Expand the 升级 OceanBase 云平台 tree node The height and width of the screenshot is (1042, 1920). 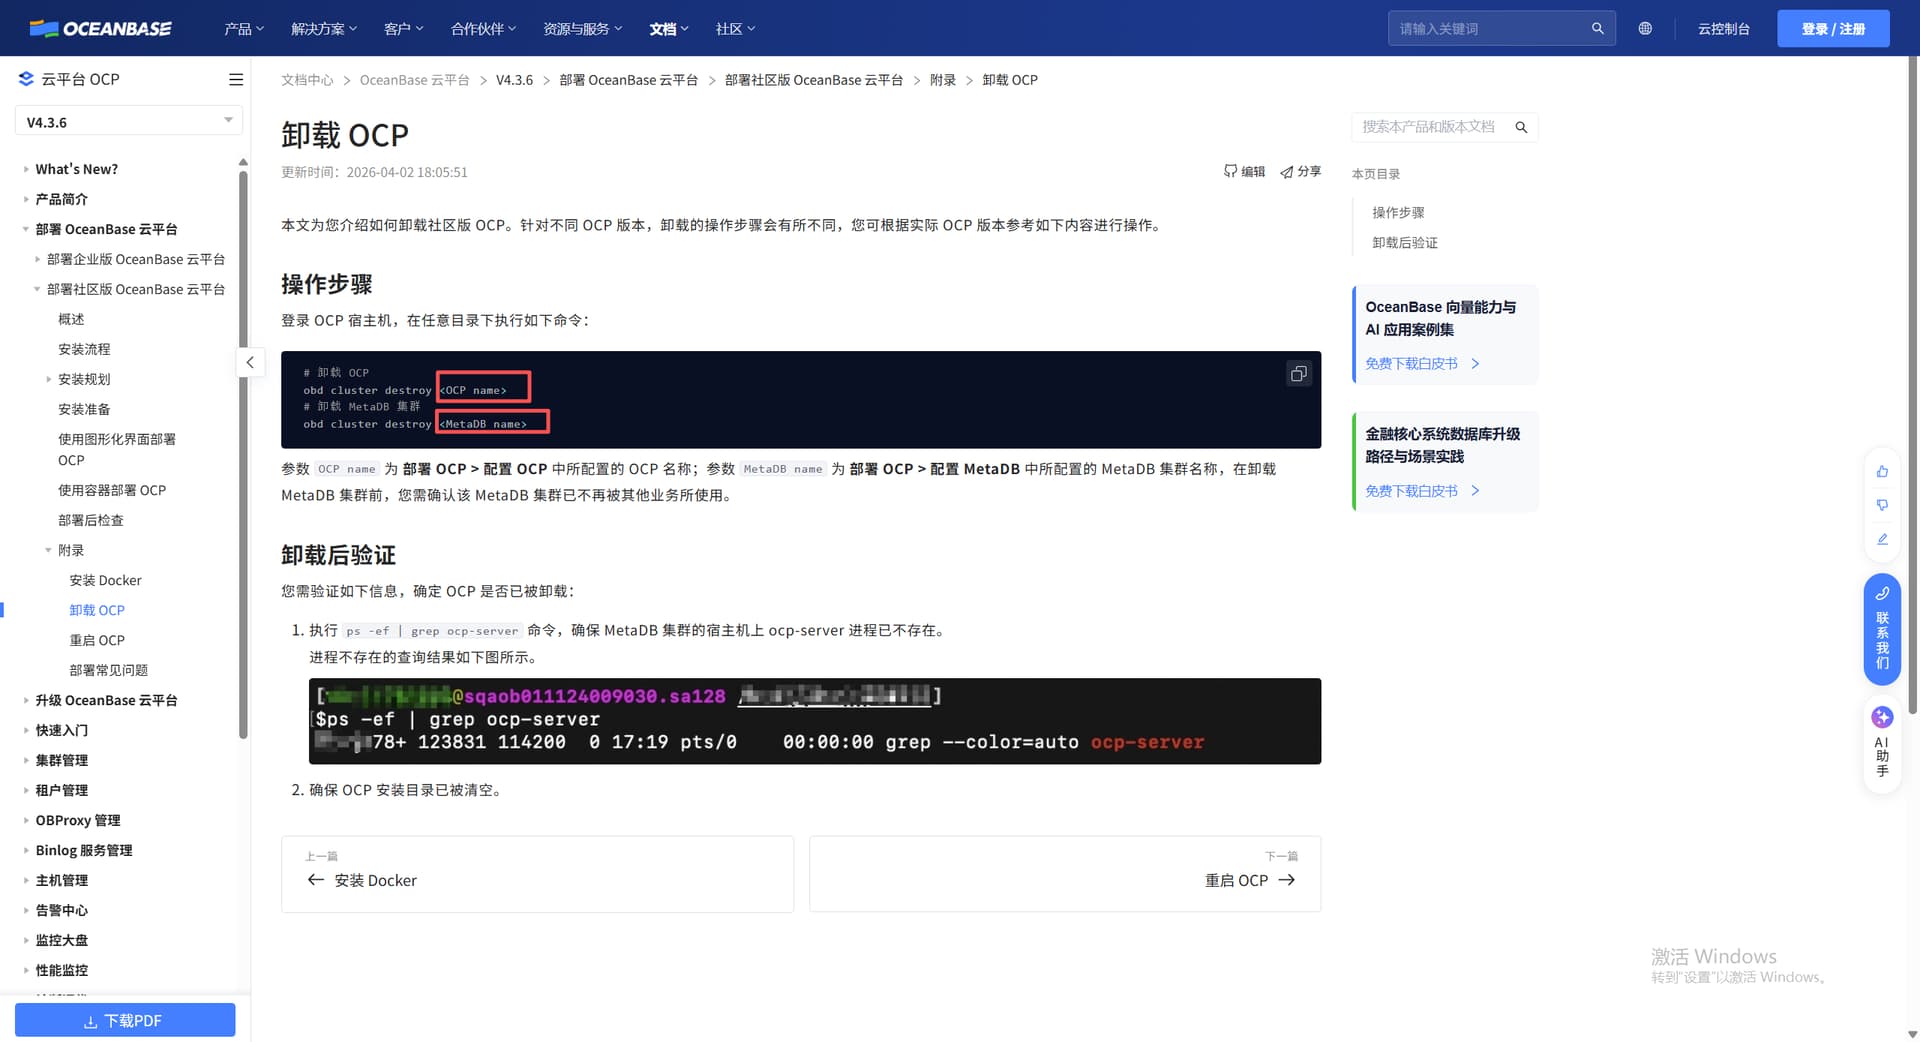pyautogui.click(x=26, y=700)
